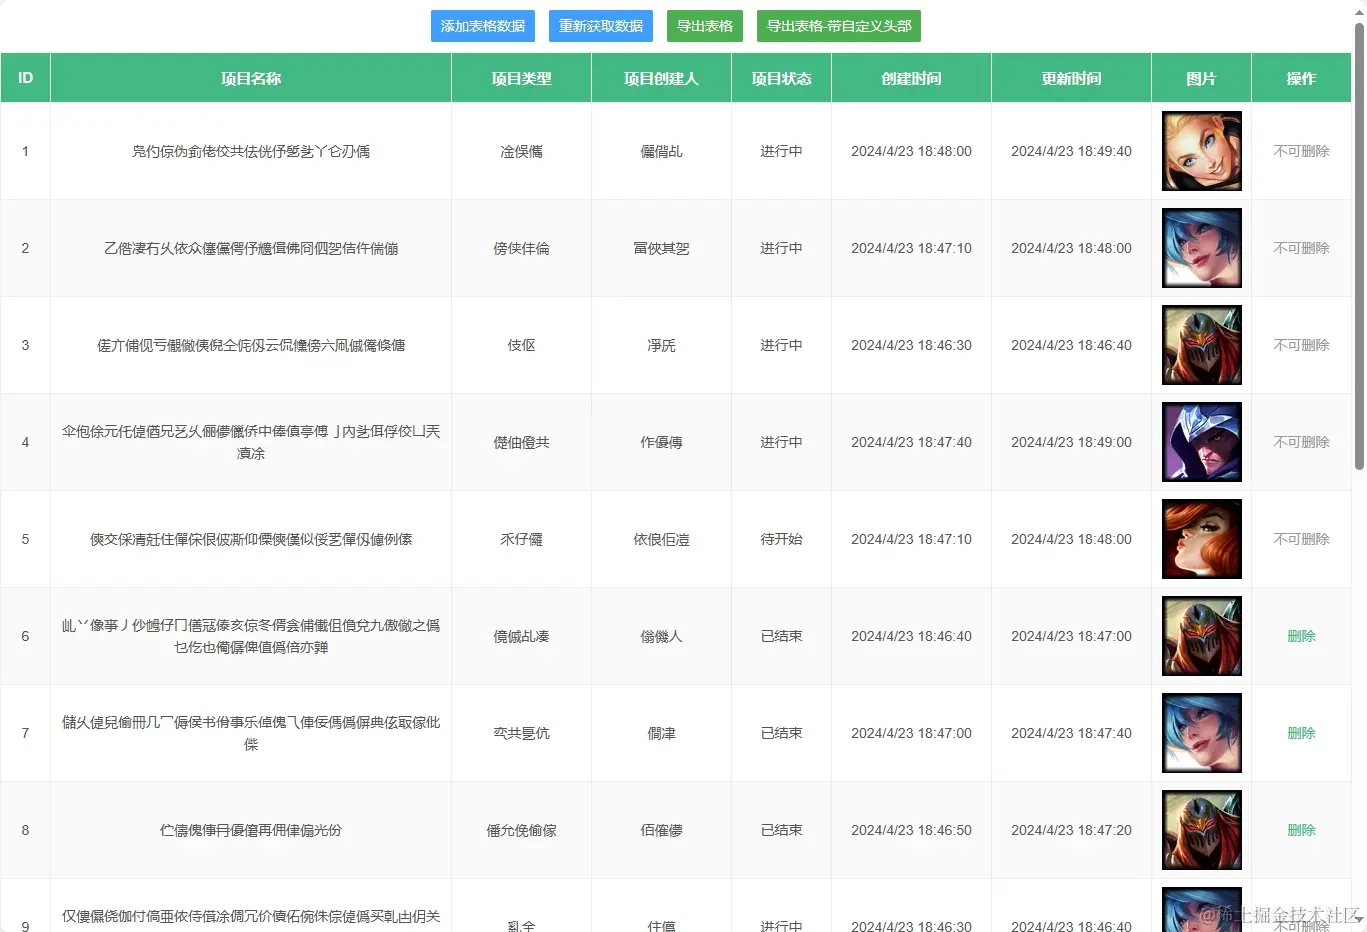
Task: Click 导出表格-带自定义头部 button
Action: click(x=839, y=26)
